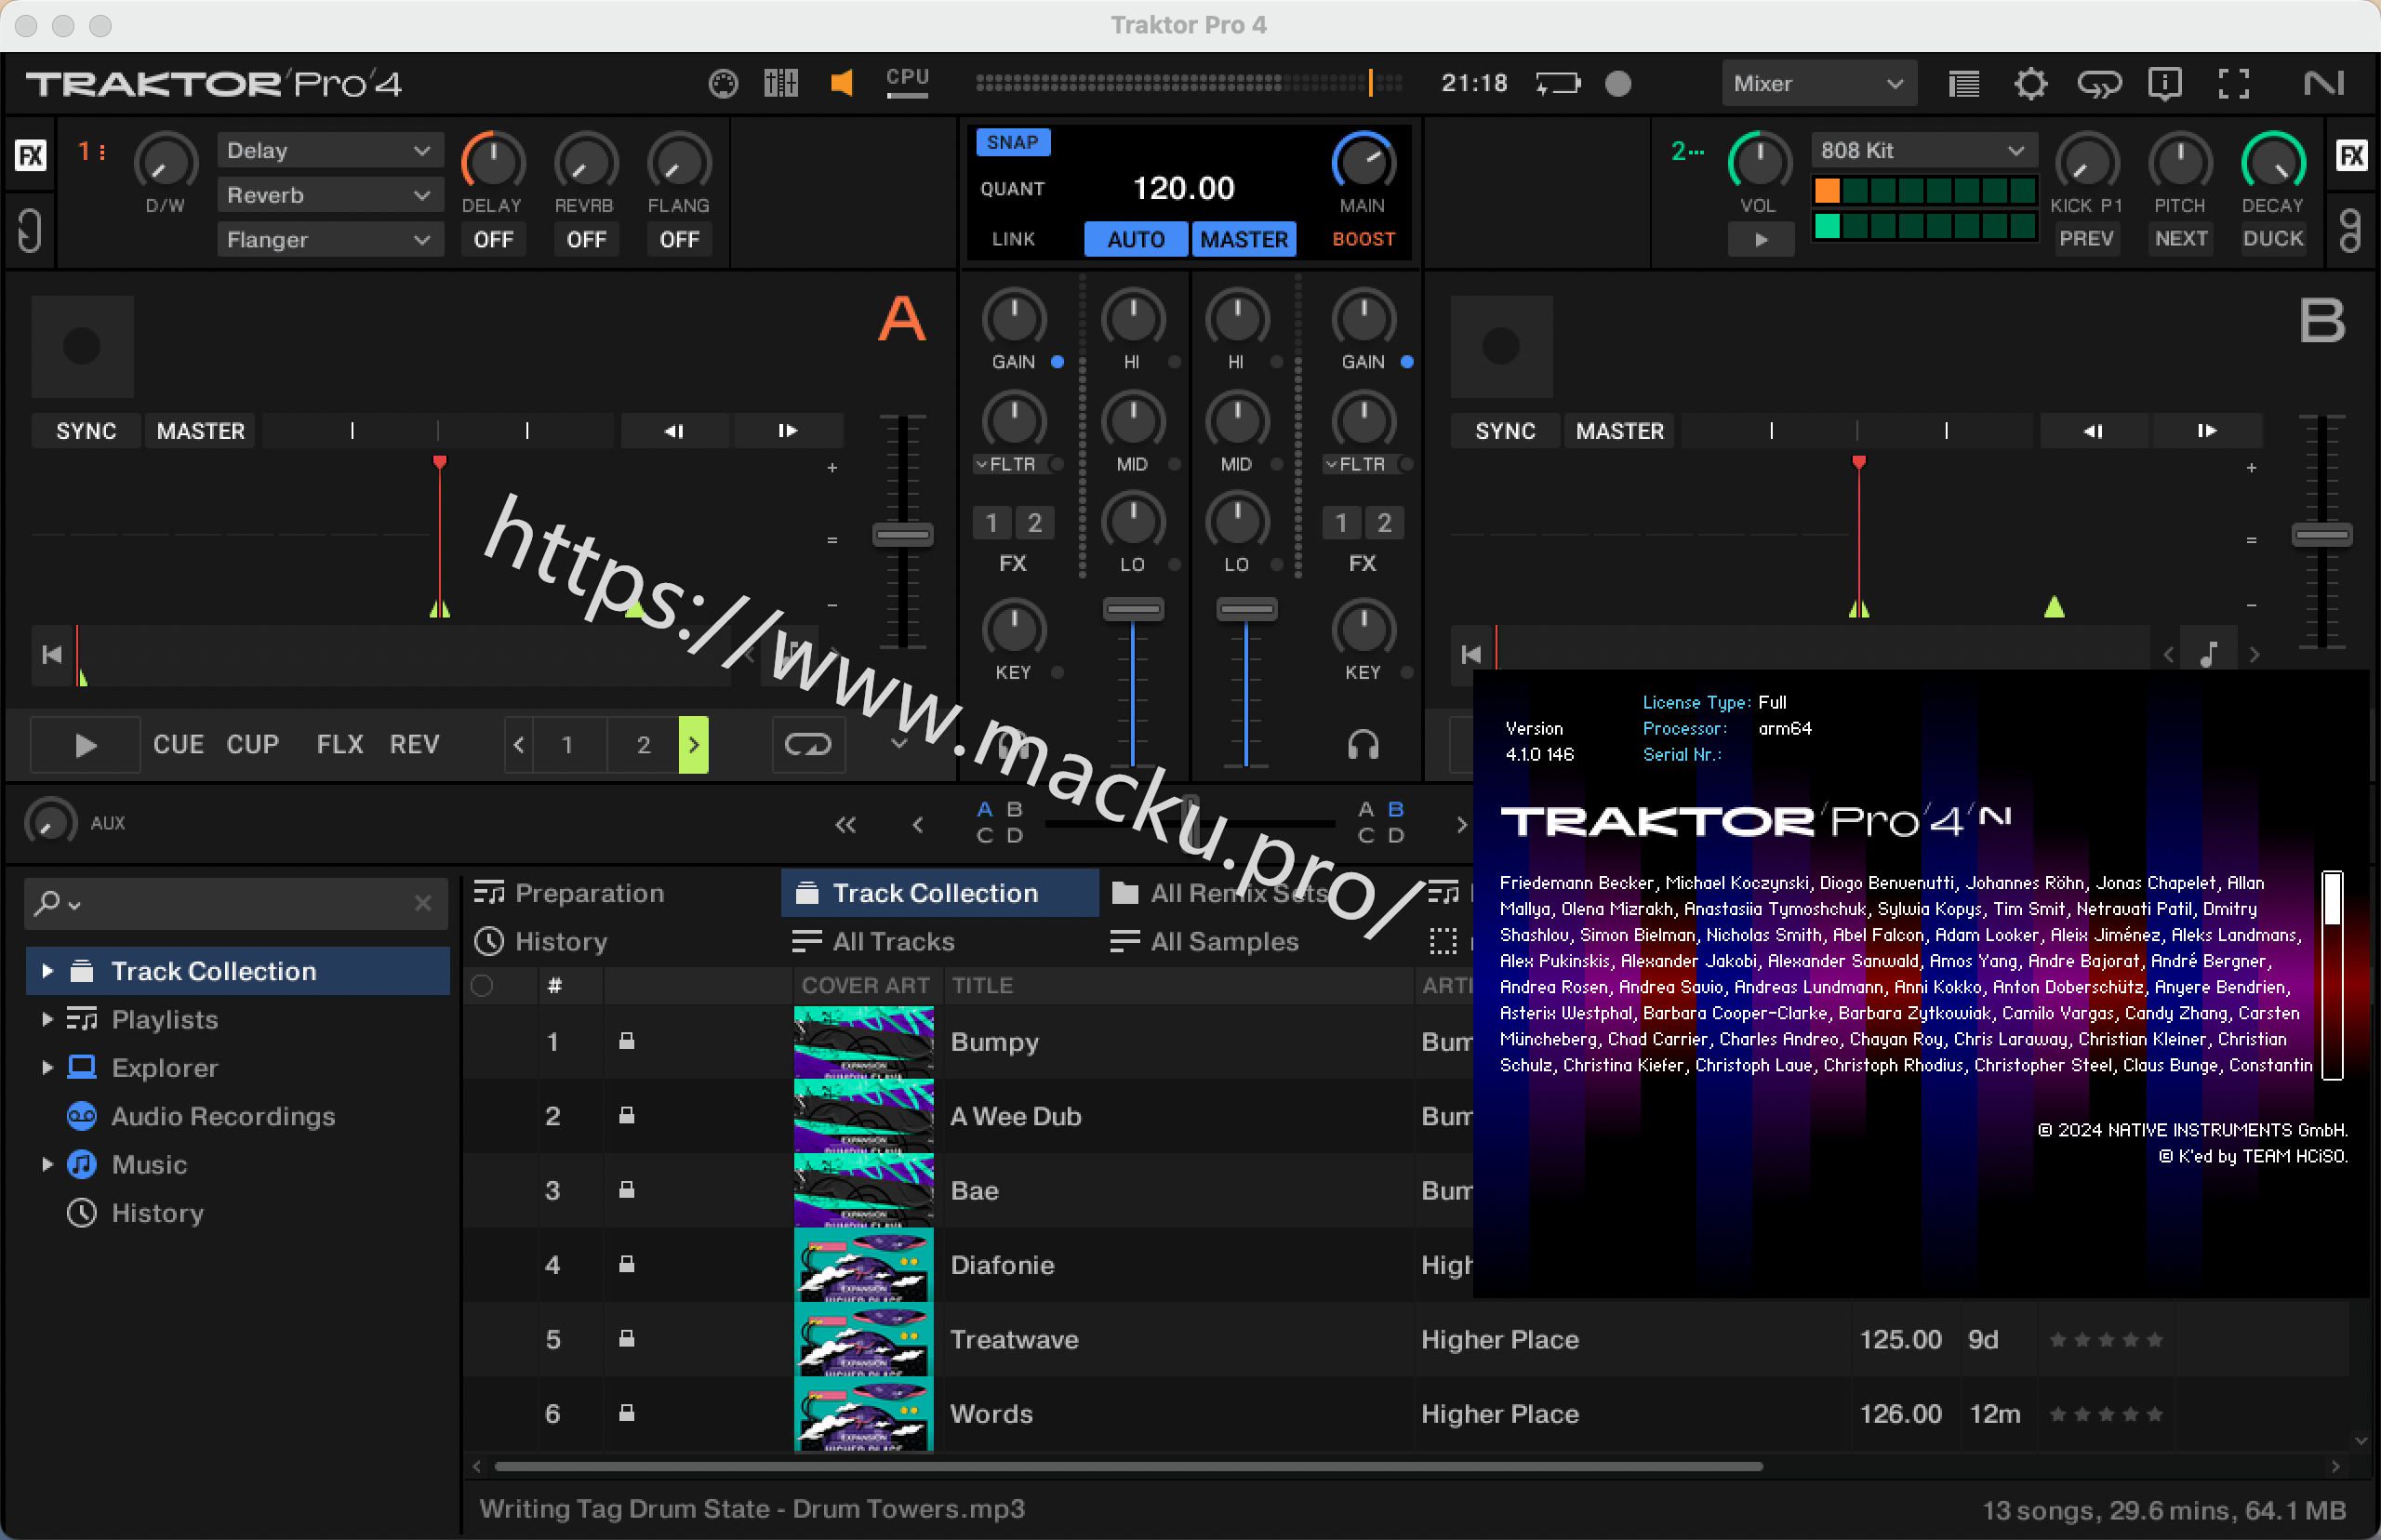Click the info panel icon in header
The width and height of the screenshot is (2381, 1540).
coord(2164,84)
